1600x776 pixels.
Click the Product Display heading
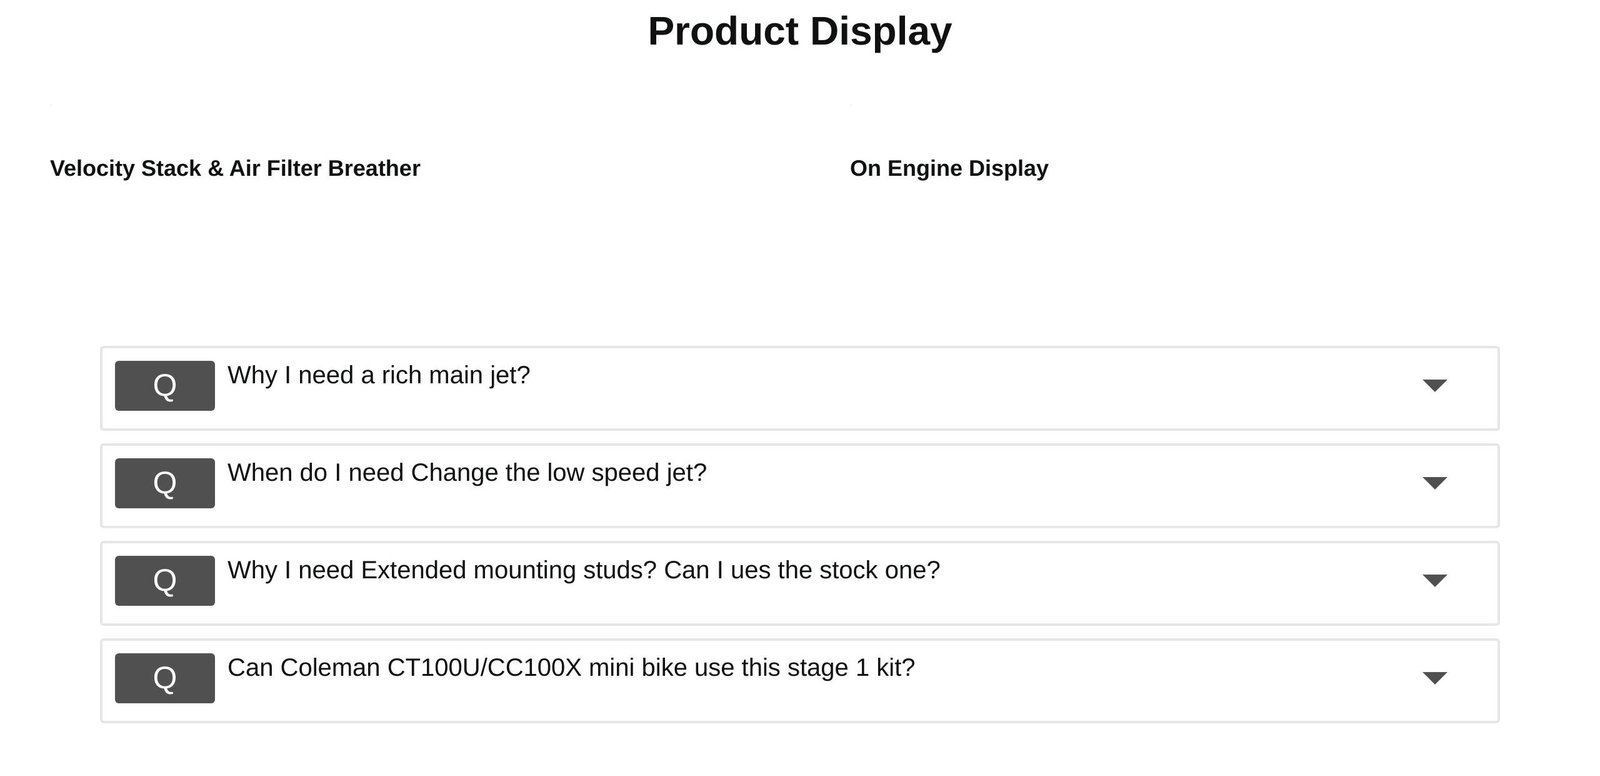pyautogui.click(x=800, y=31)
